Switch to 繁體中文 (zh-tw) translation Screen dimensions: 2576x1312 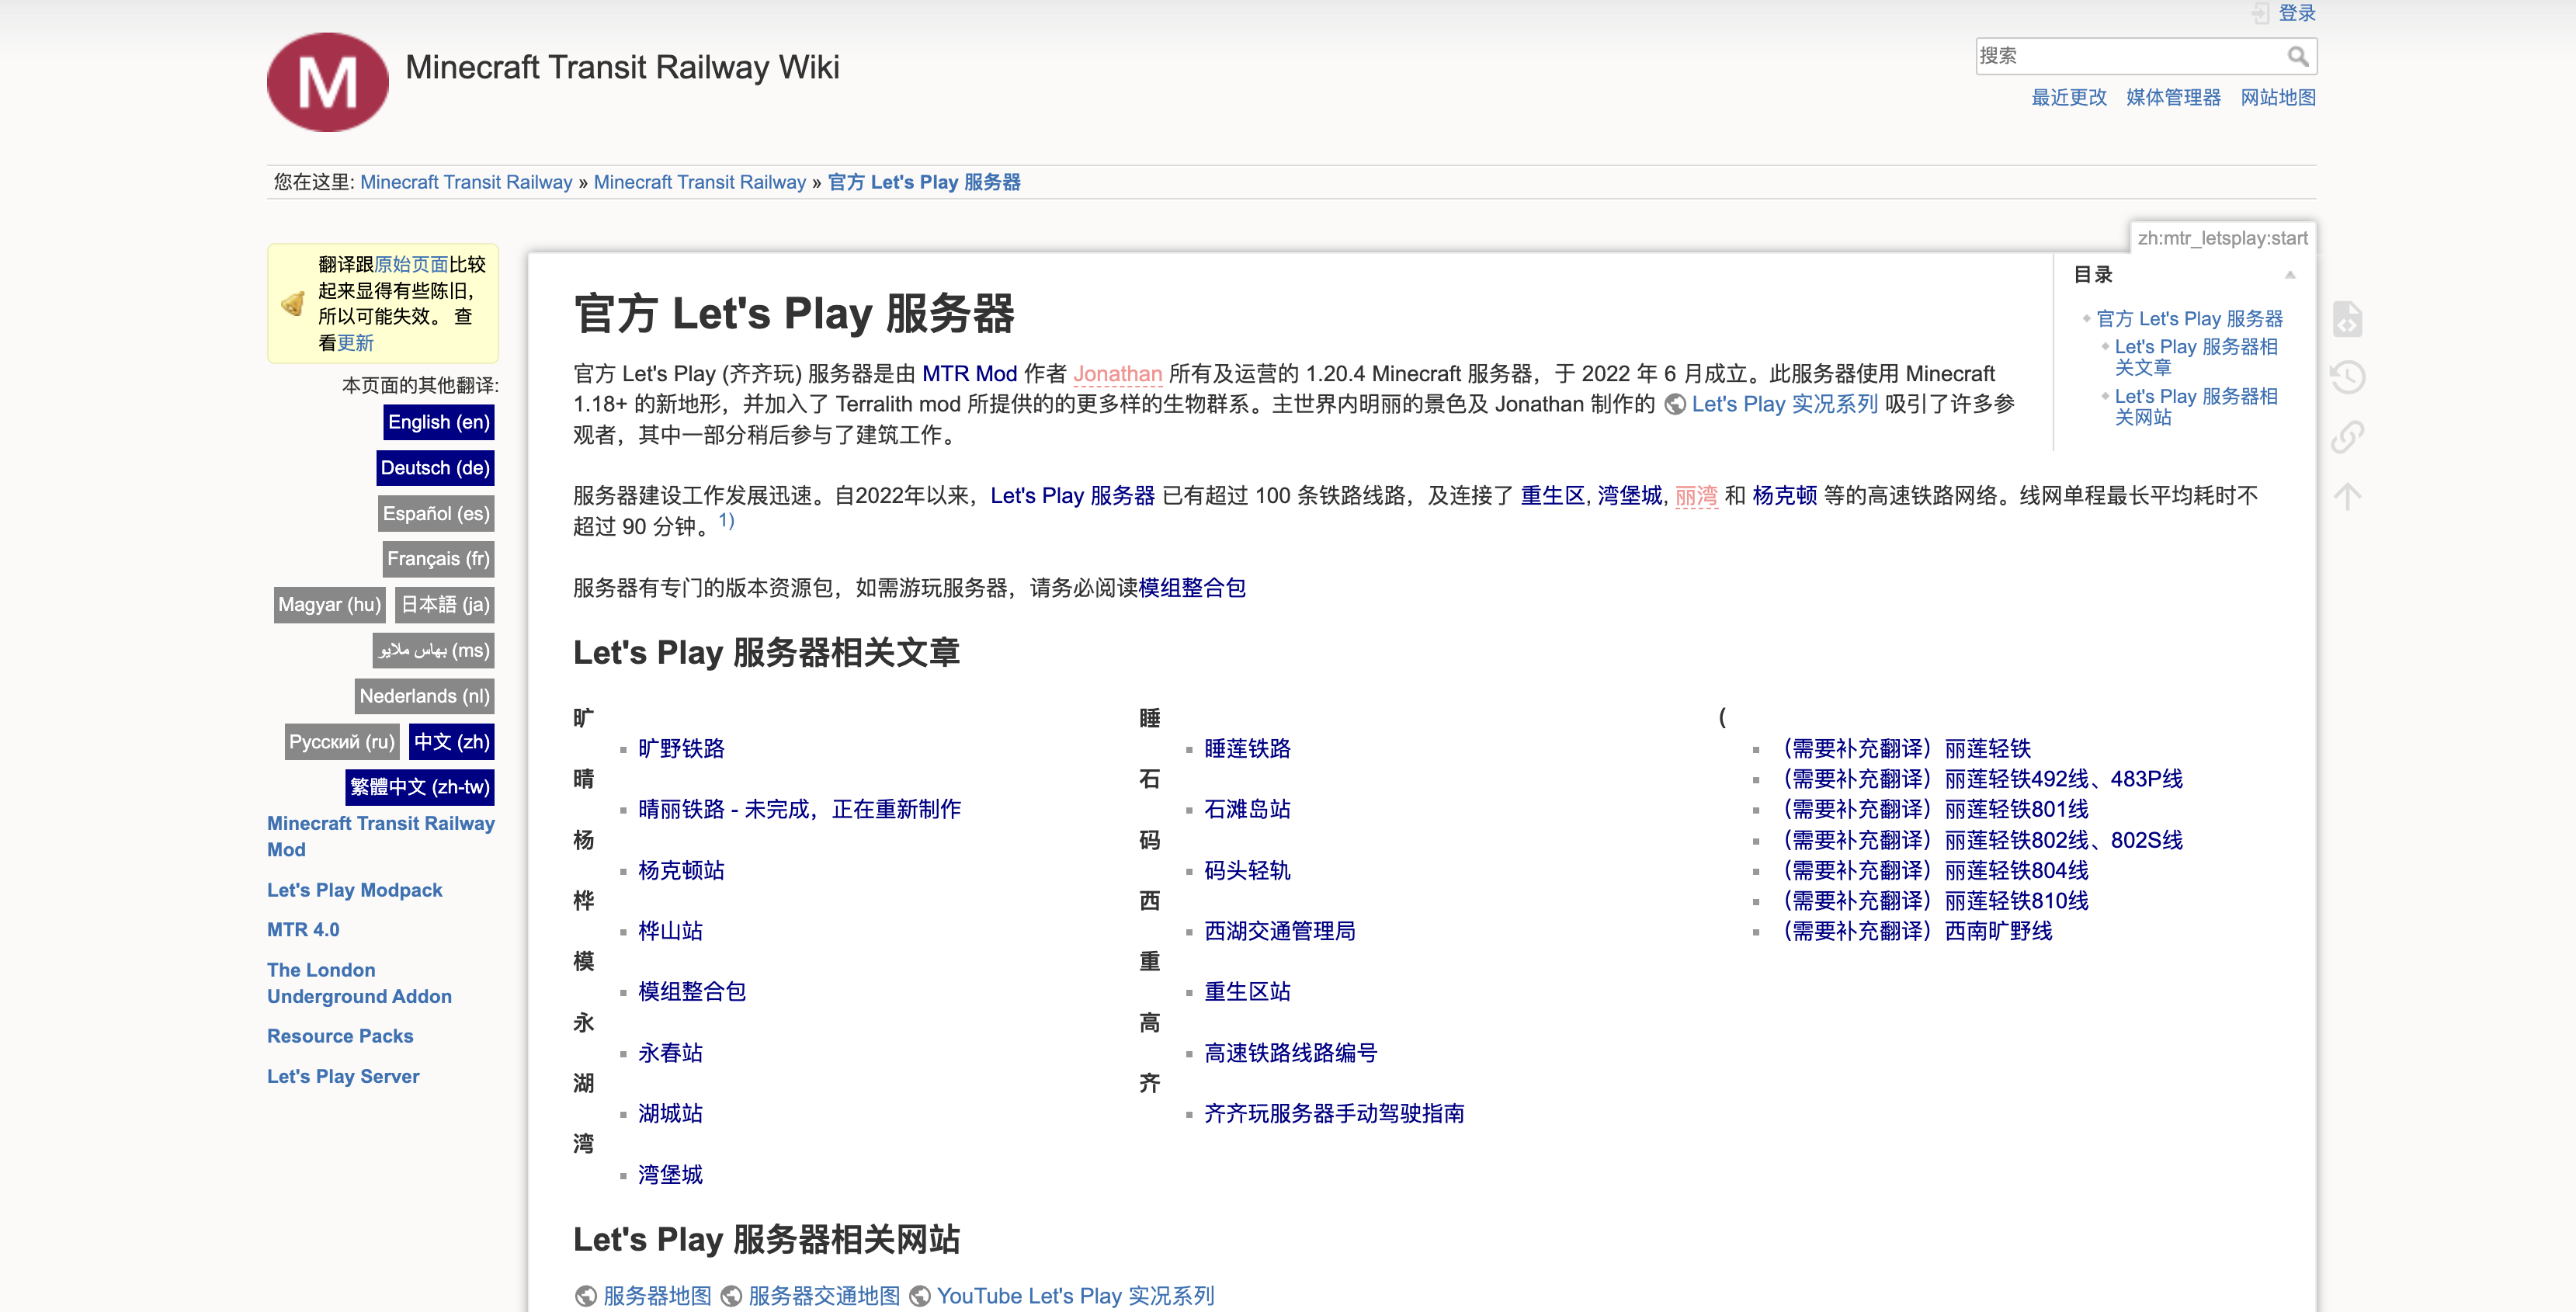click(x=420, y=787)
